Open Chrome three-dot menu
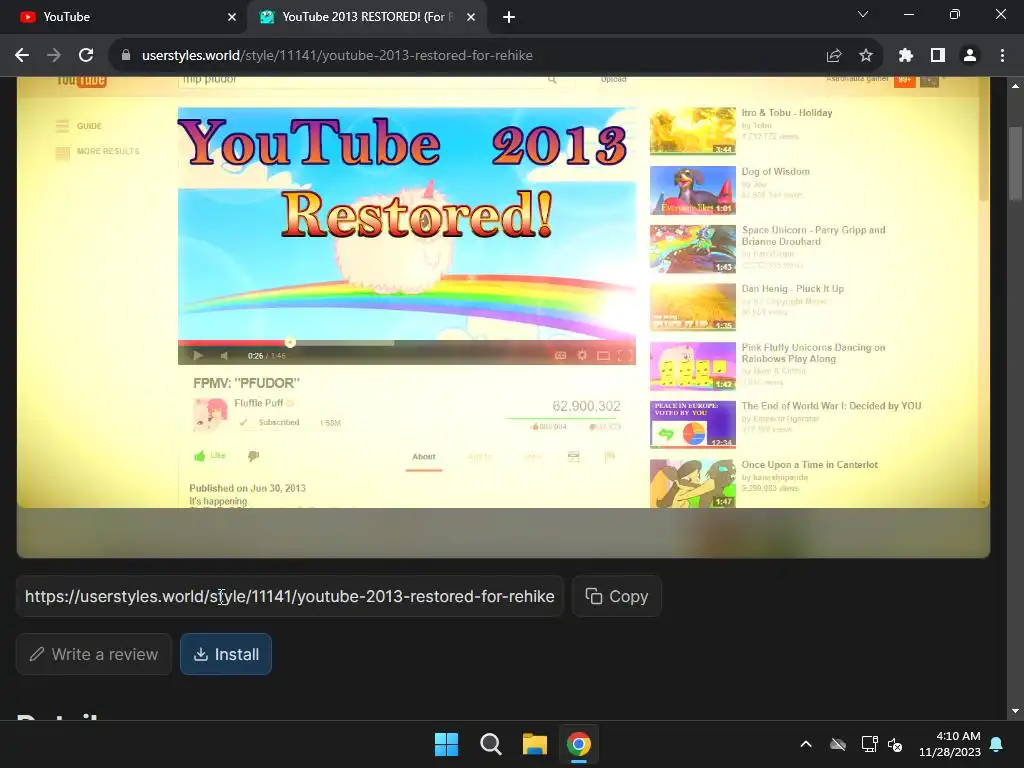 click(x=1002, y=56)
